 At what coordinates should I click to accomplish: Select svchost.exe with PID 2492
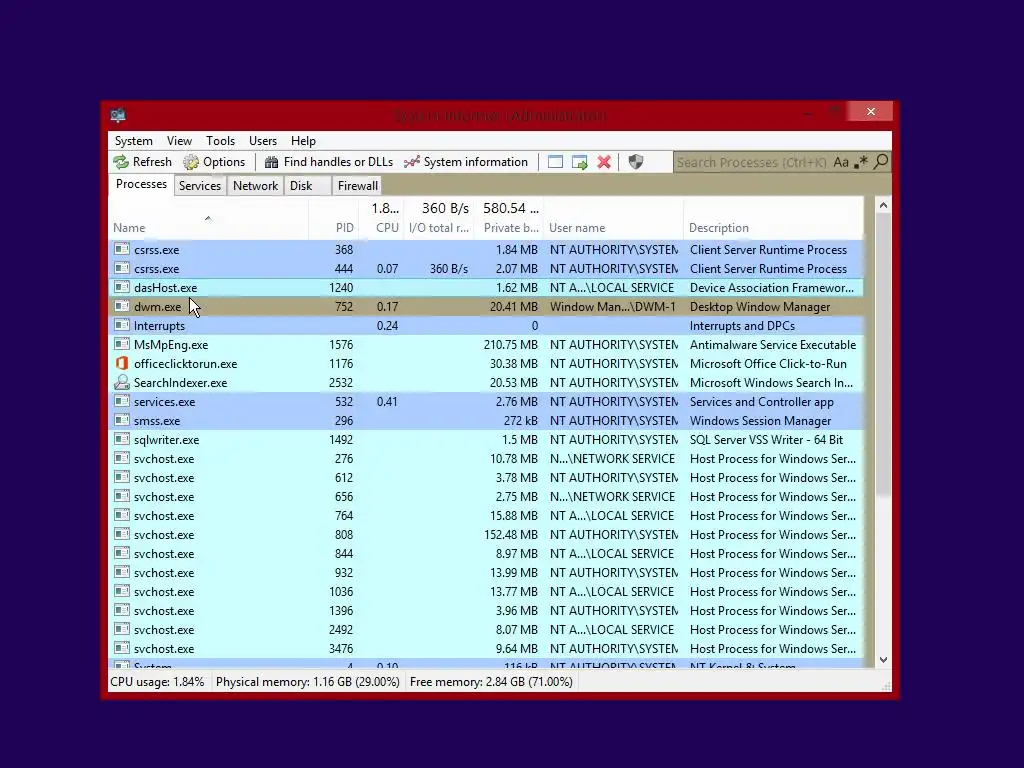tap(486, 630)
